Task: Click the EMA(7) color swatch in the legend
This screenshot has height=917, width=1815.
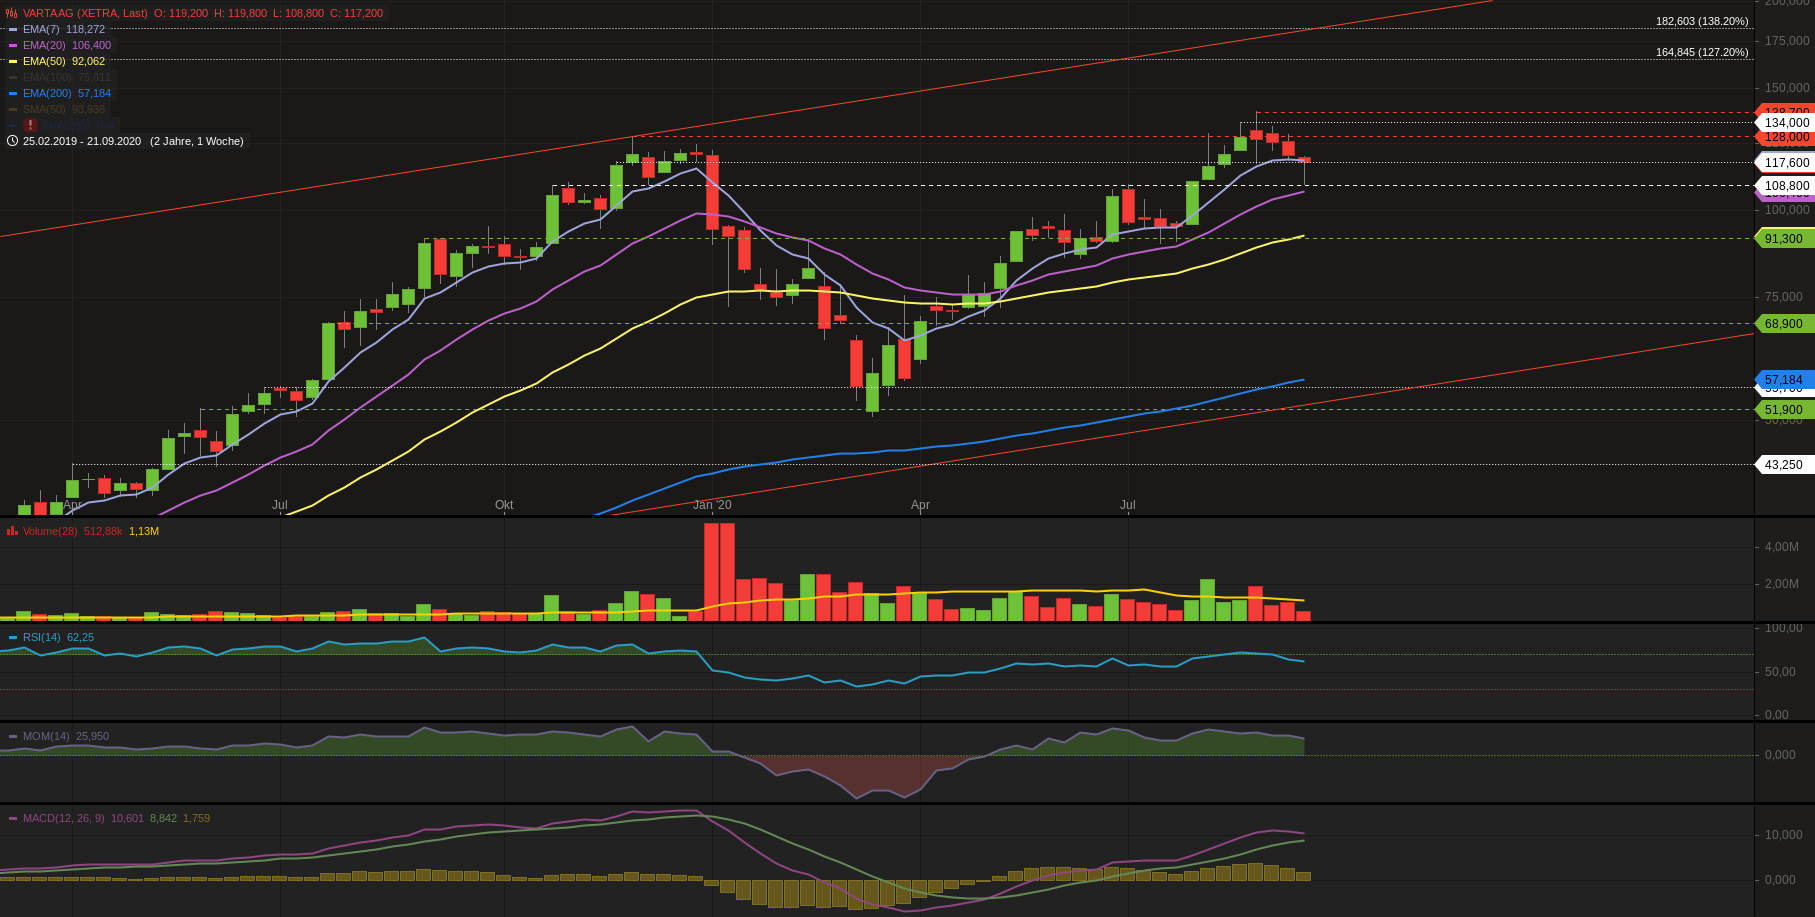Action: tap(13, 29)
